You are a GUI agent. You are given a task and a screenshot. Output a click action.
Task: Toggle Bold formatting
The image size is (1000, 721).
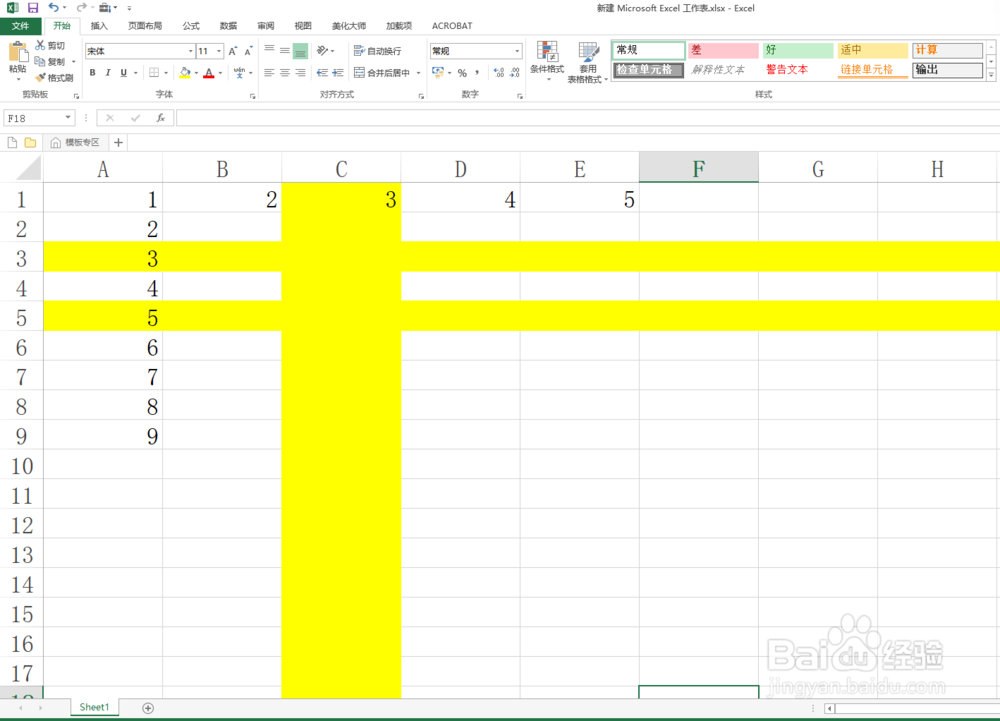pyautogui.click(x=92, y=73)
